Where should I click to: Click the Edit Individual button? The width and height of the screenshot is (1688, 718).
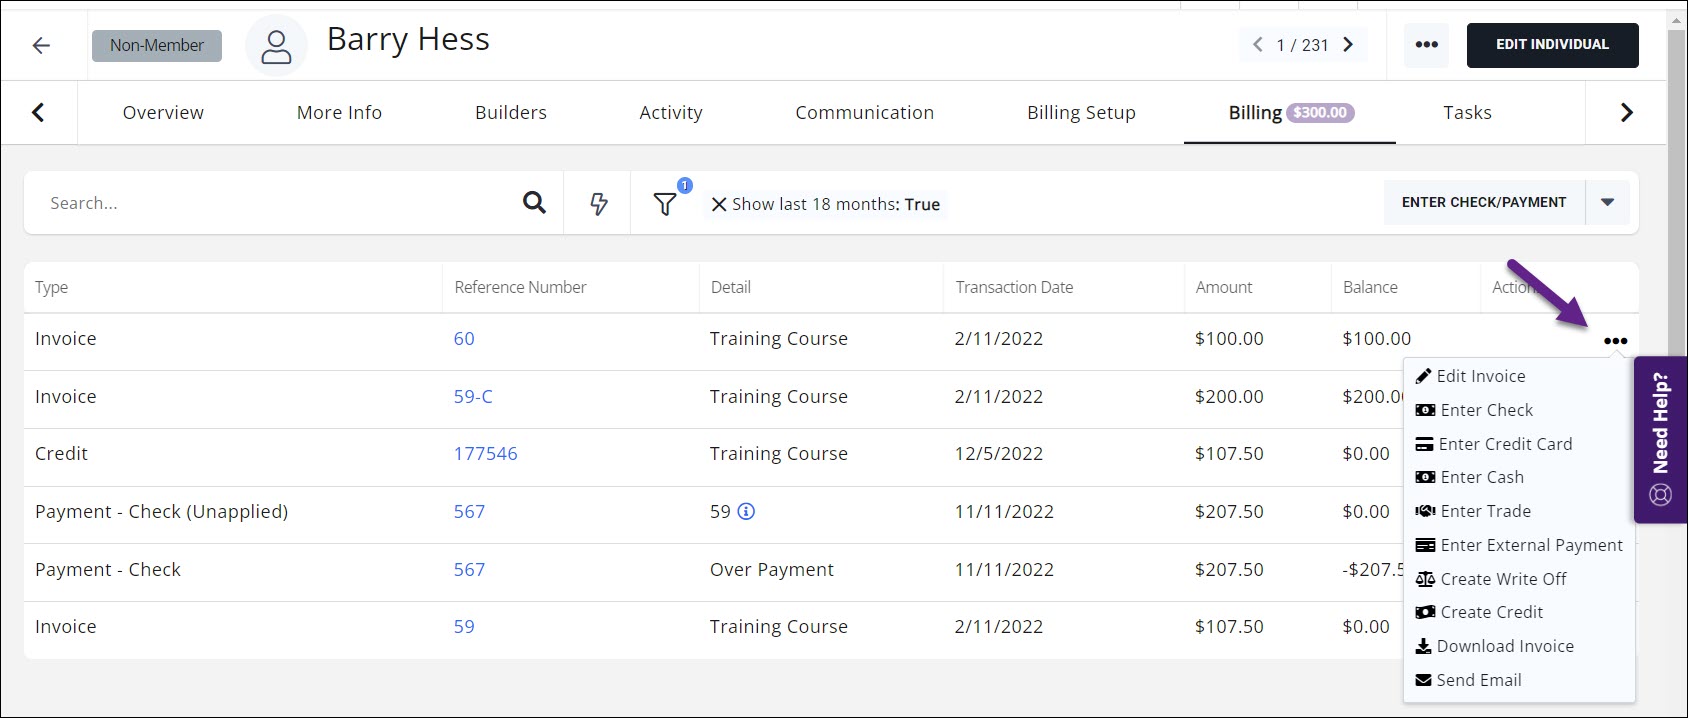(x=1552, y=45)
